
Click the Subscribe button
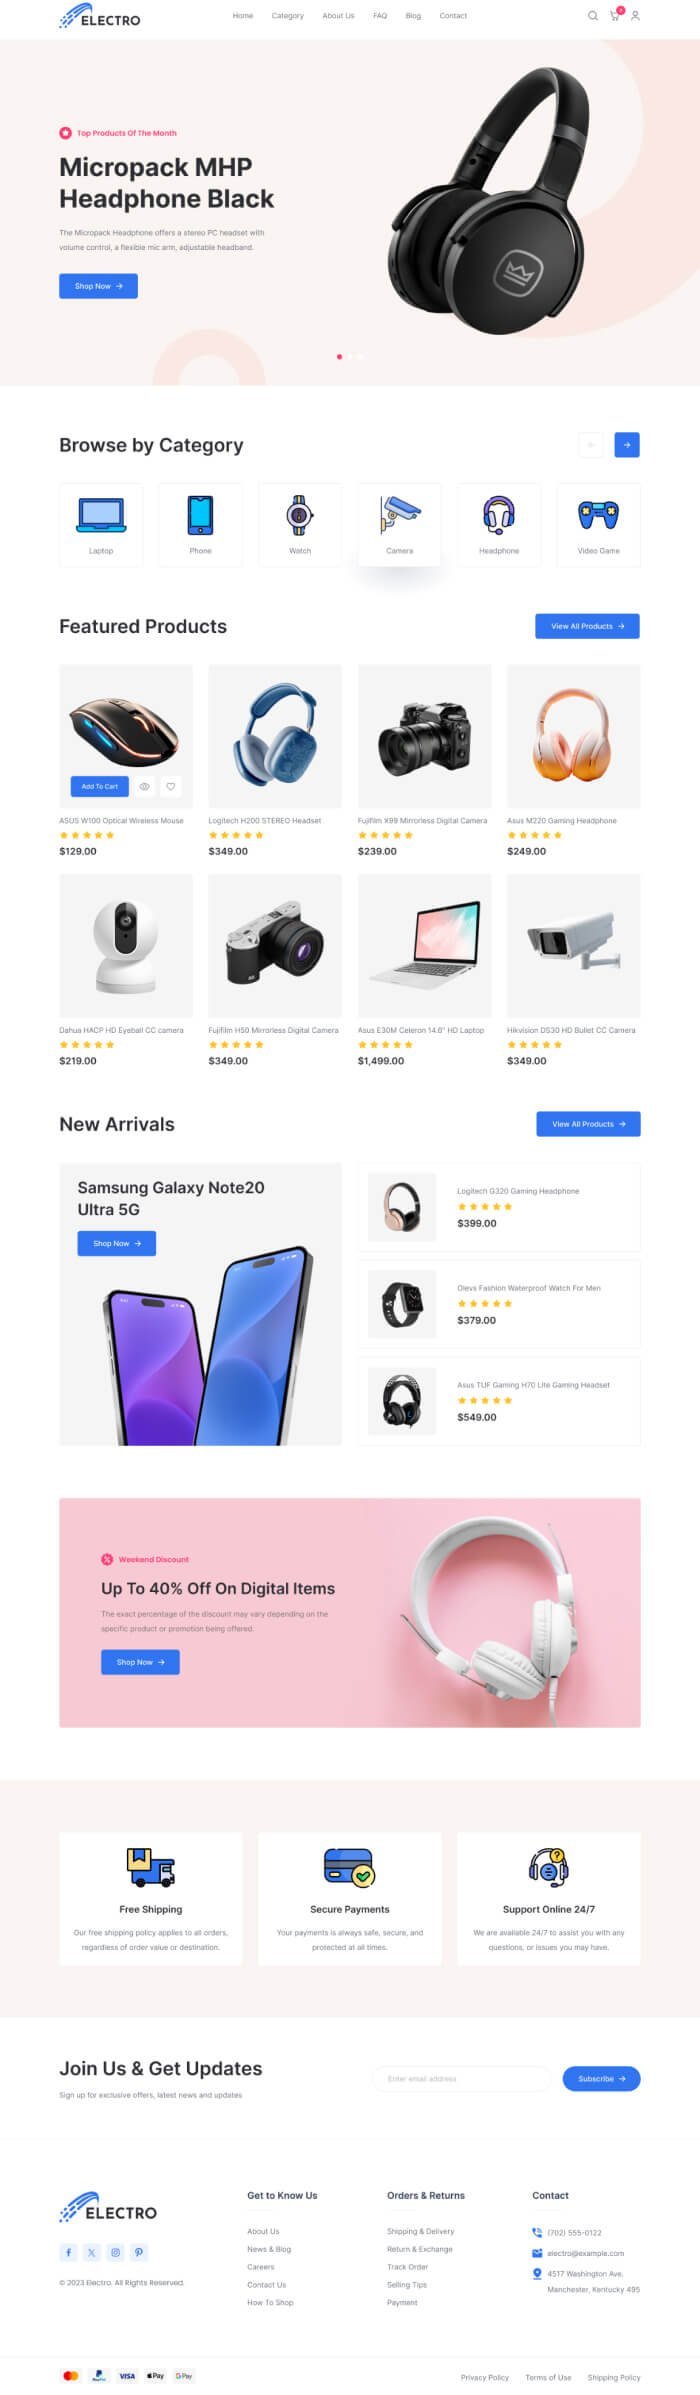601,2078
